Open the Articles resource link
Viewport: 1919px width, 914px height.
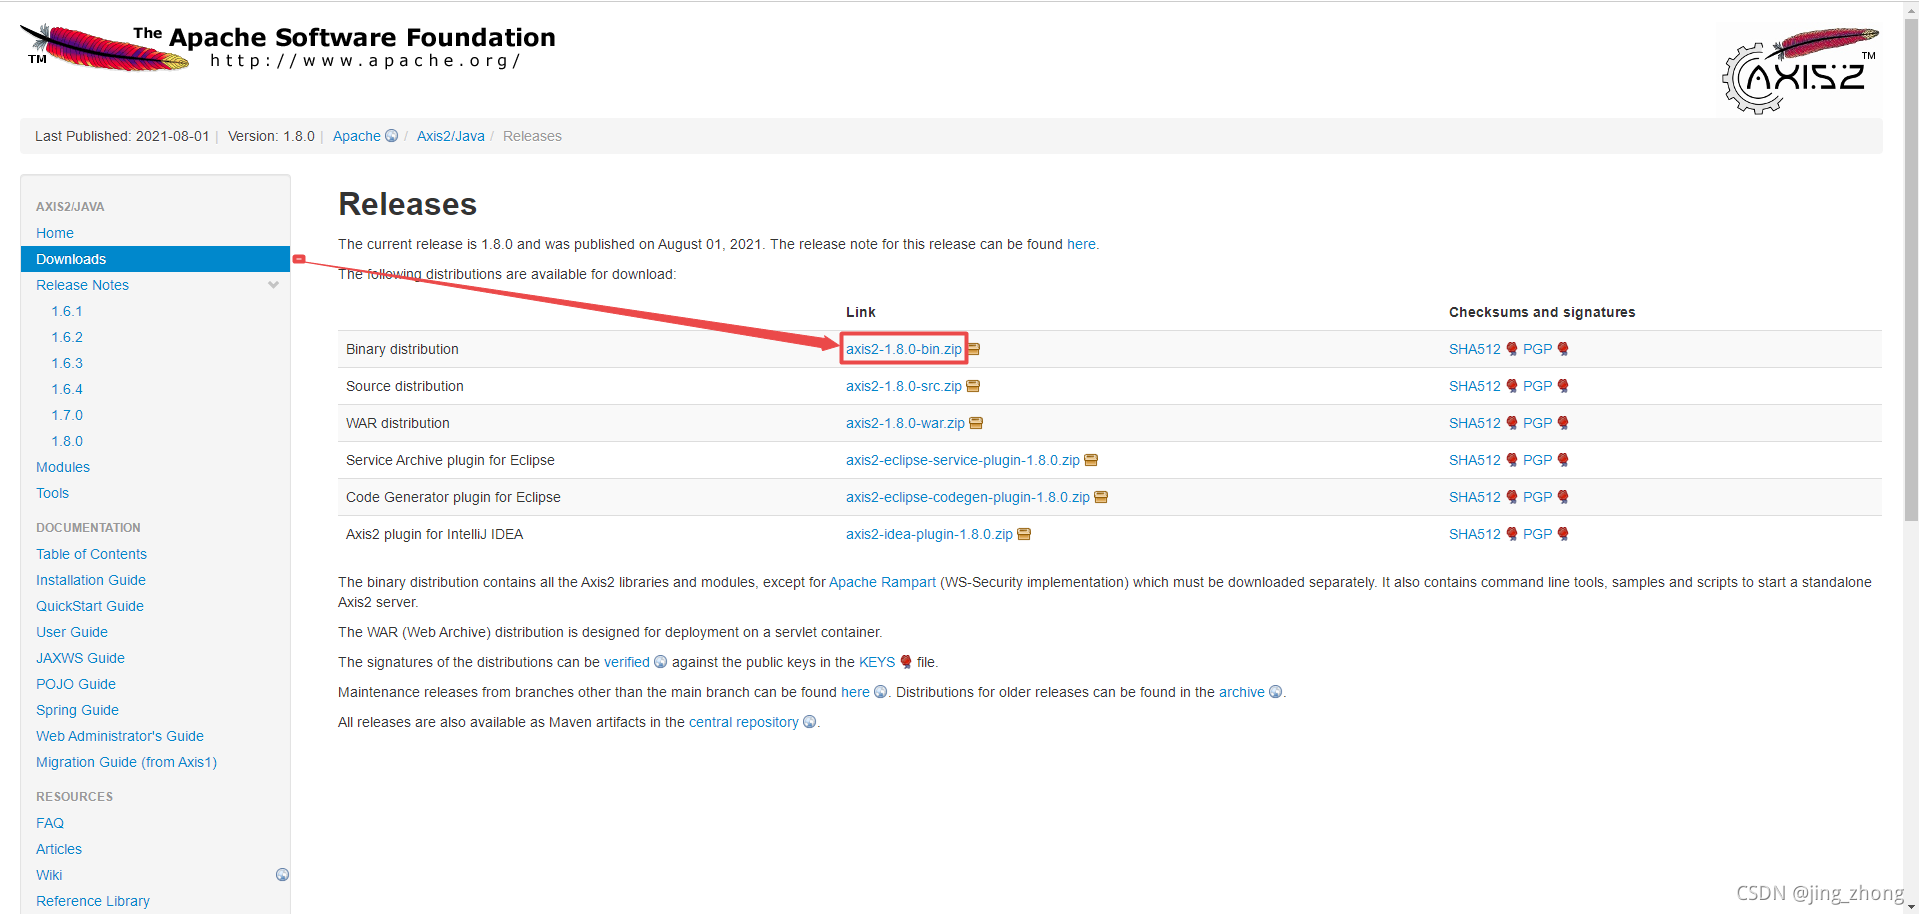pyautogui.click(x=59, y=849)
